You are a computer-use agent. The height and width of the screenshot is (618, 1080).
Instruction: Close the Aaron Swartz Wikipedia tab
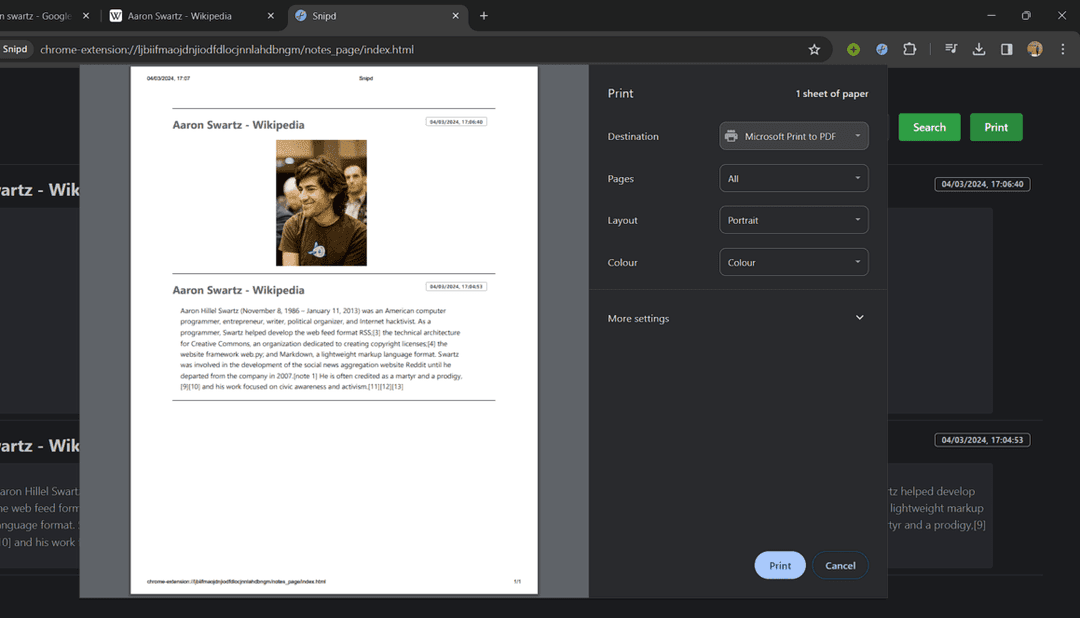point(271,16)
